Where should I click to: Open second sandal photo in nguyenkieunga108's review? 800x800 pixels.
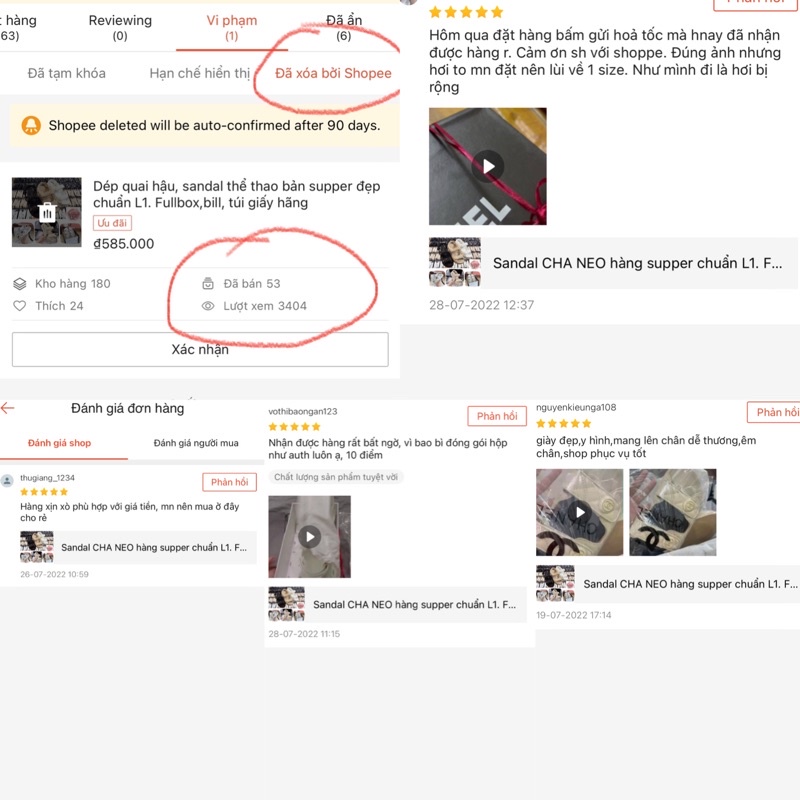click(x=673, y=512)
